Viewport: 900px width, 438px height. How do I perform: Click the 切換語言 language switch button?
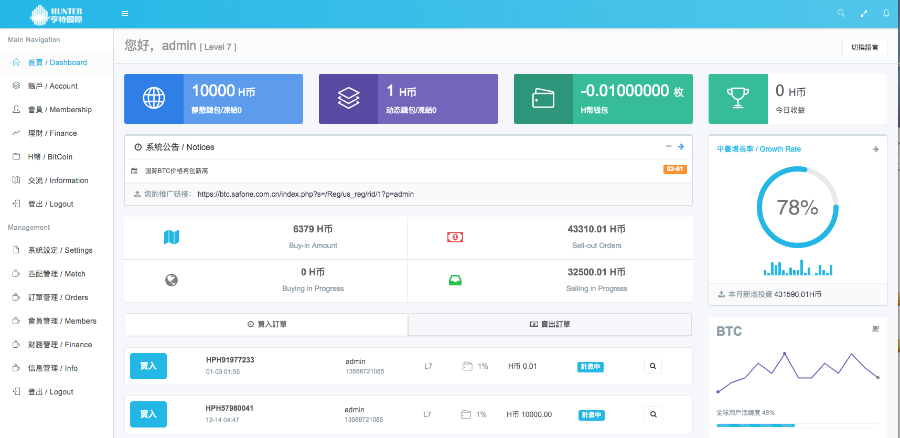point(864,47)
